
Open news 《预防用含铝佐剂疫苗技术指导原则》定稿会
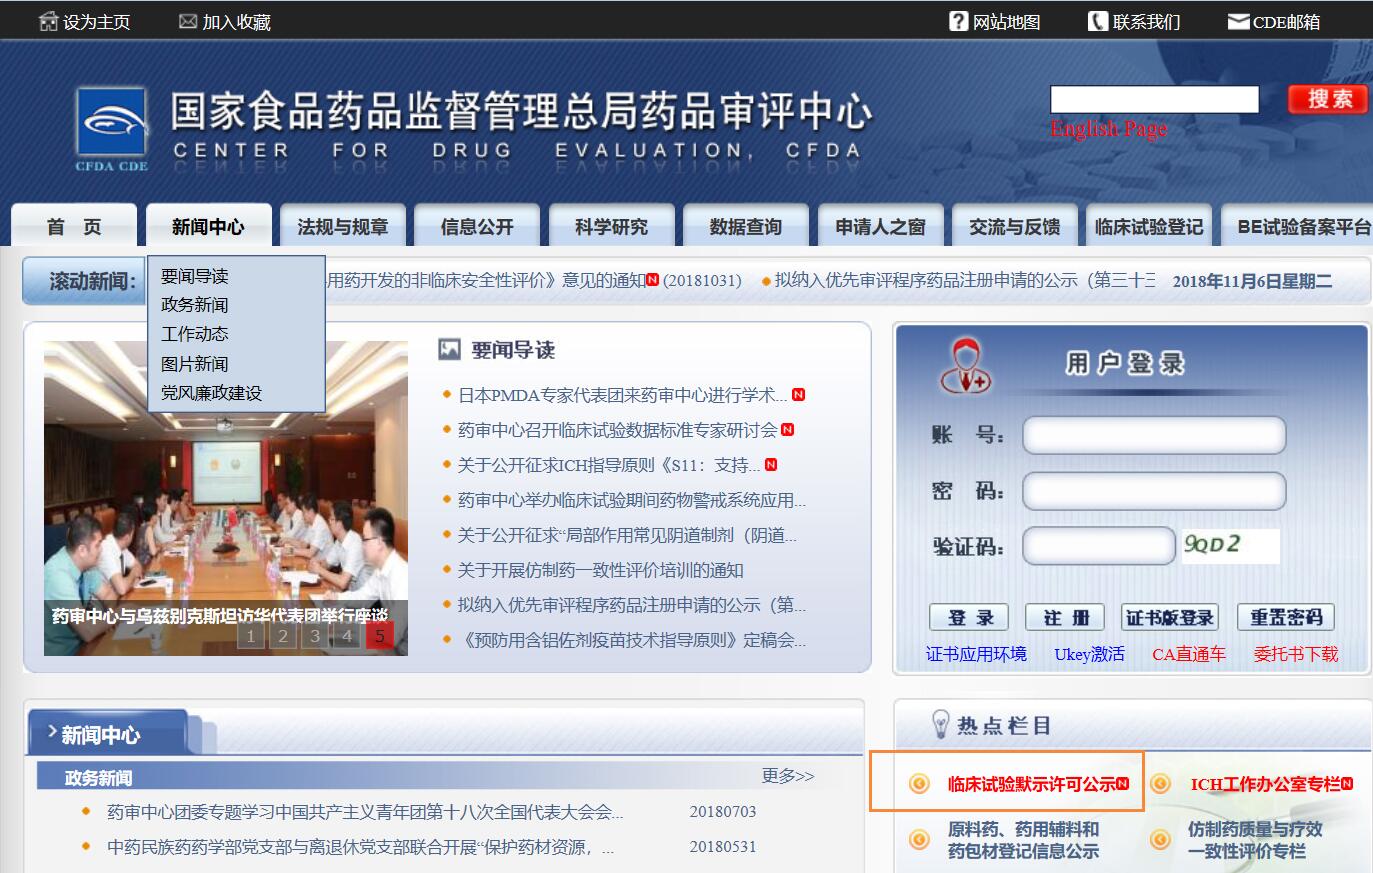631,640
